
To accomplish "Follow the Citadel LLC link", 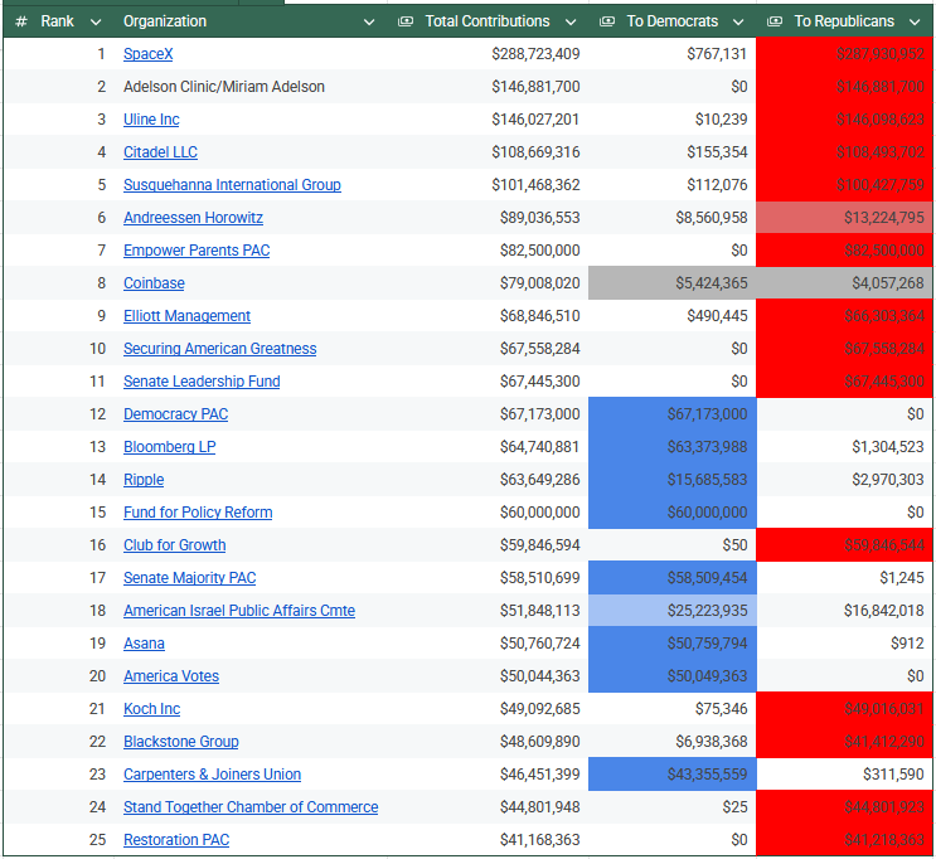I will click(x=161, y=152).
